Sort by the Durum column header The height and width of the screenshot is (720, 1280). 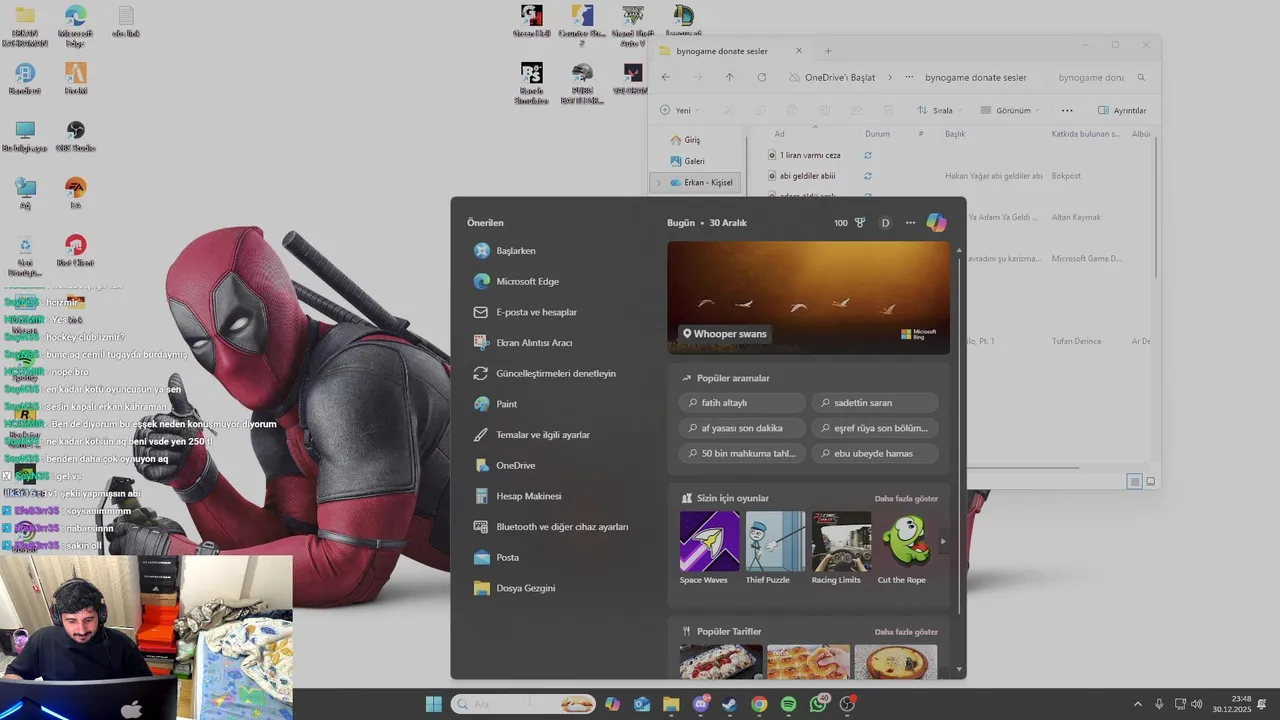pos(877,134)
